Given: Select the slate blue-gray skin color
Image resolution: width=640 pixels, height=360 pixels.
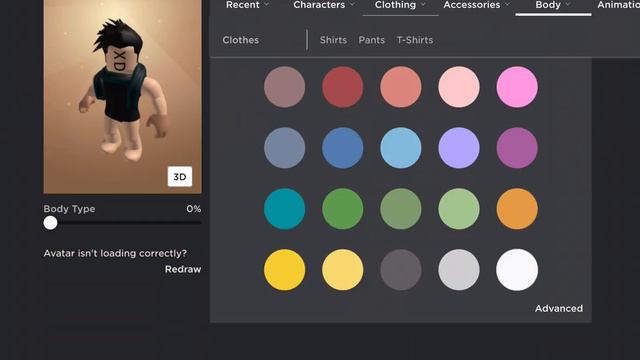Looking at the screenshot, I should click(284, 148).
